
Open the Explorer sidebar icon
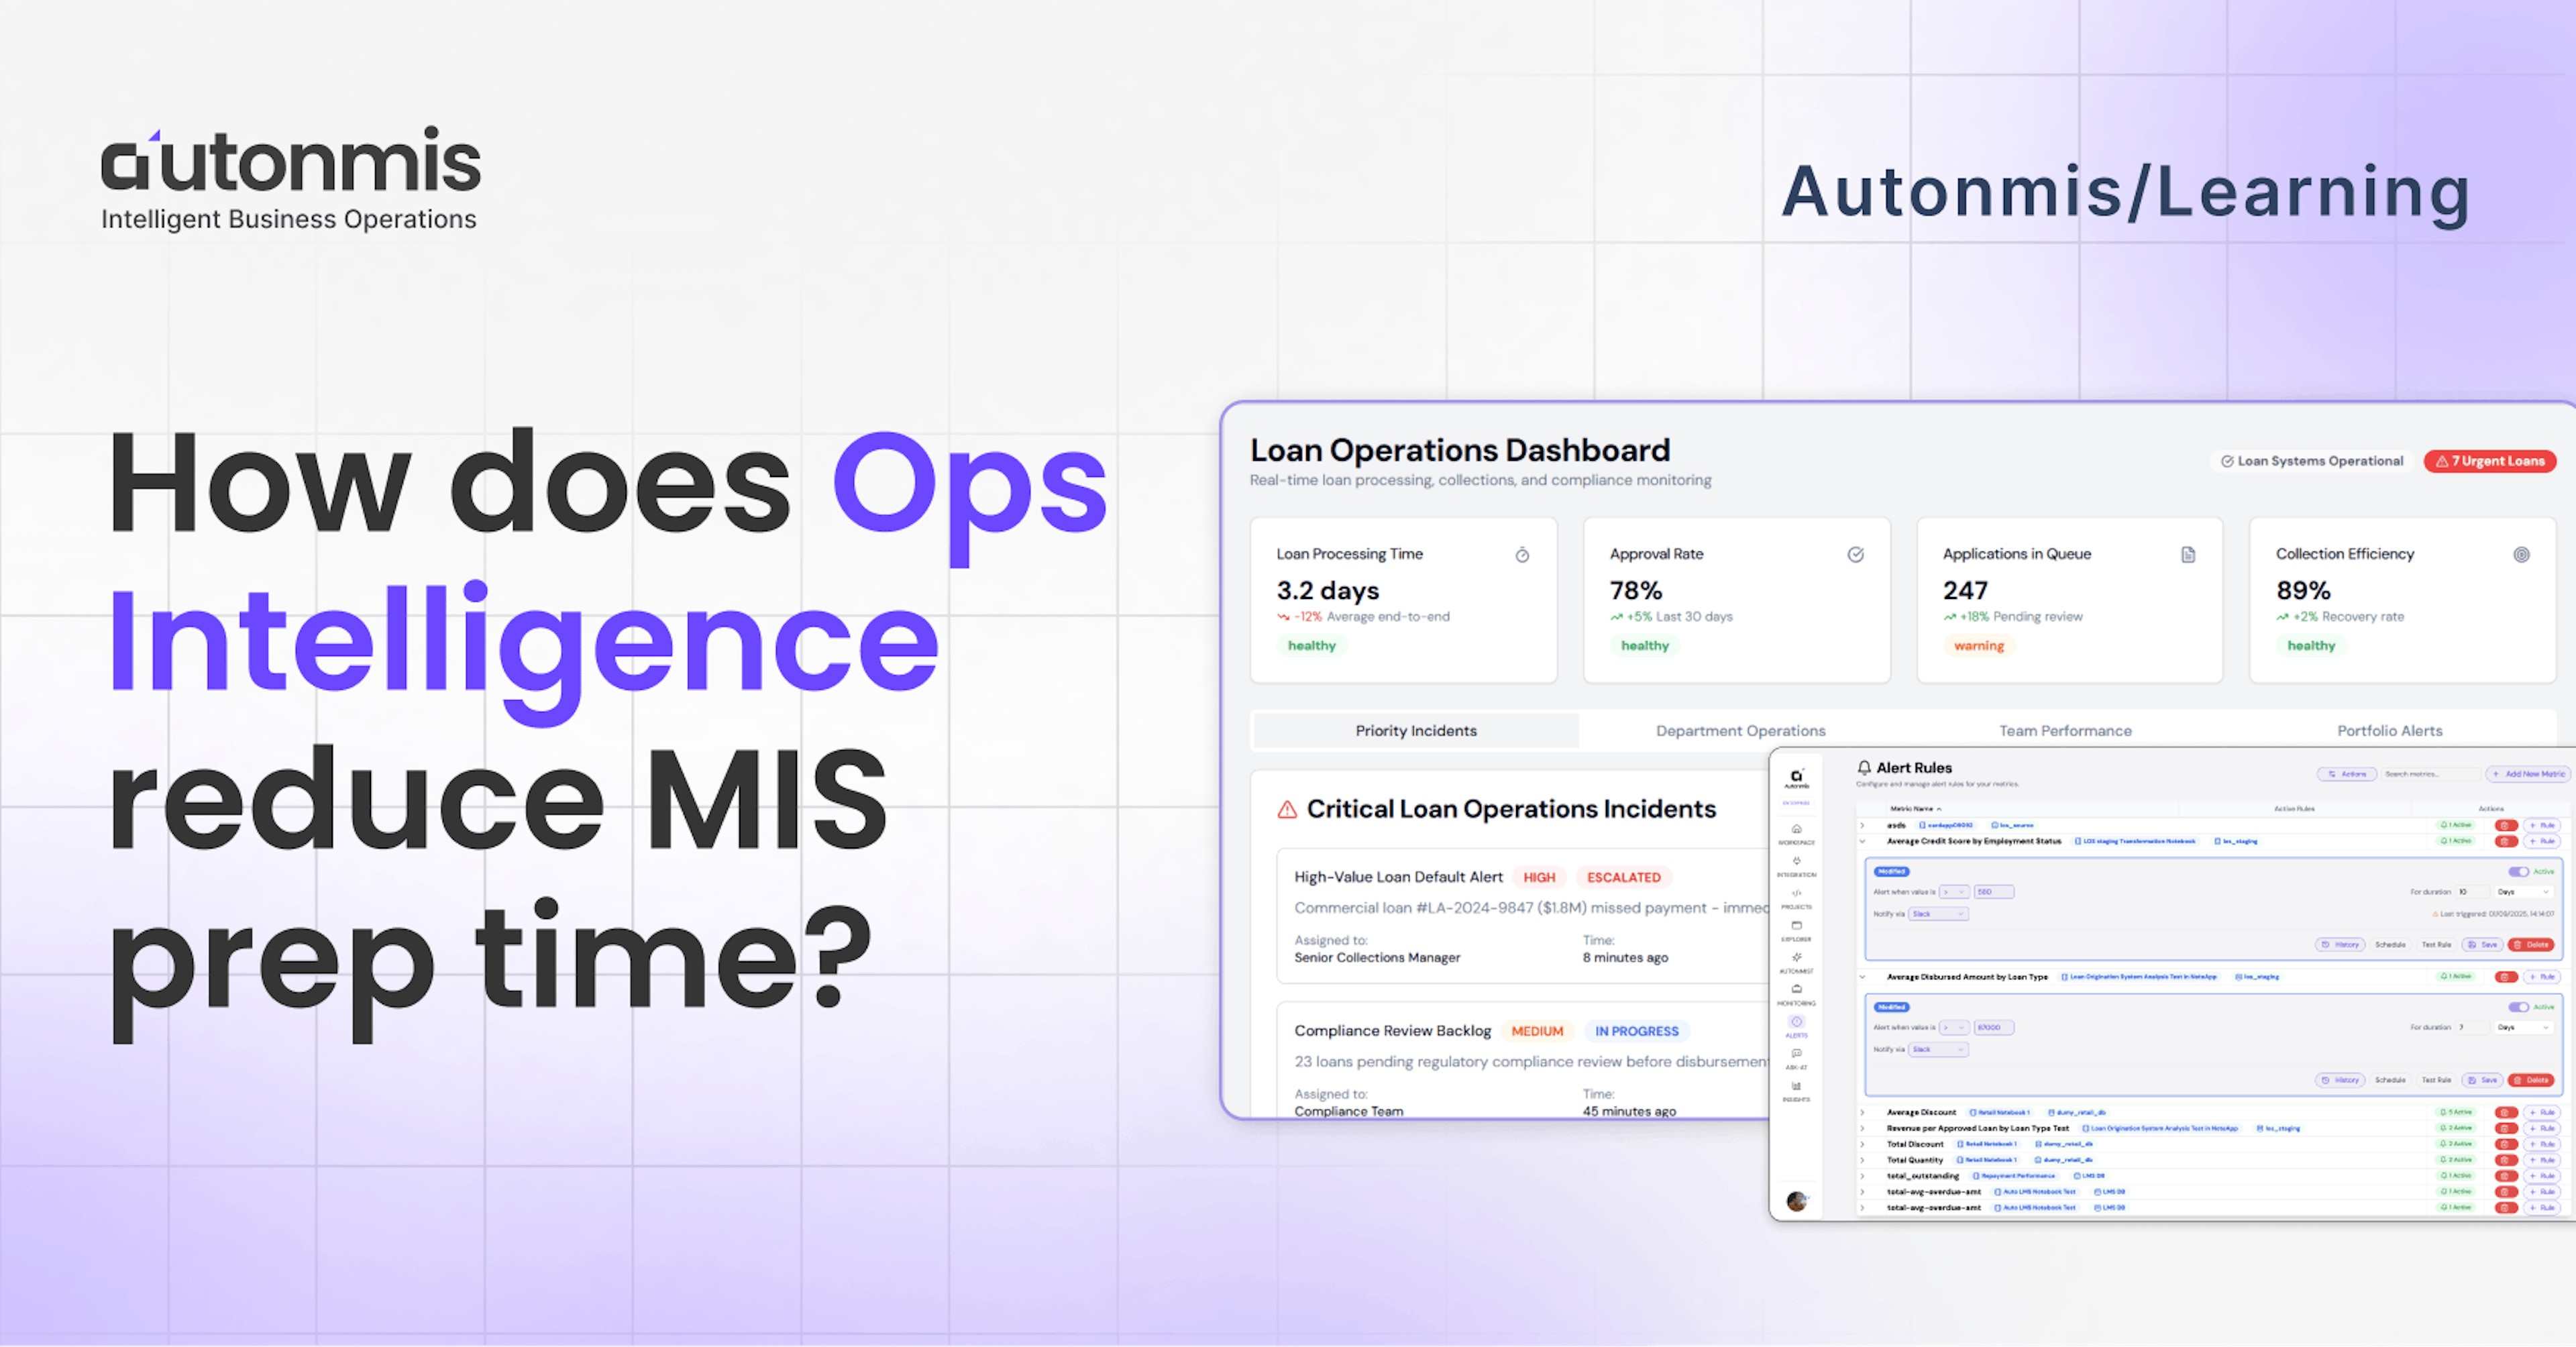click(1796, 926)
